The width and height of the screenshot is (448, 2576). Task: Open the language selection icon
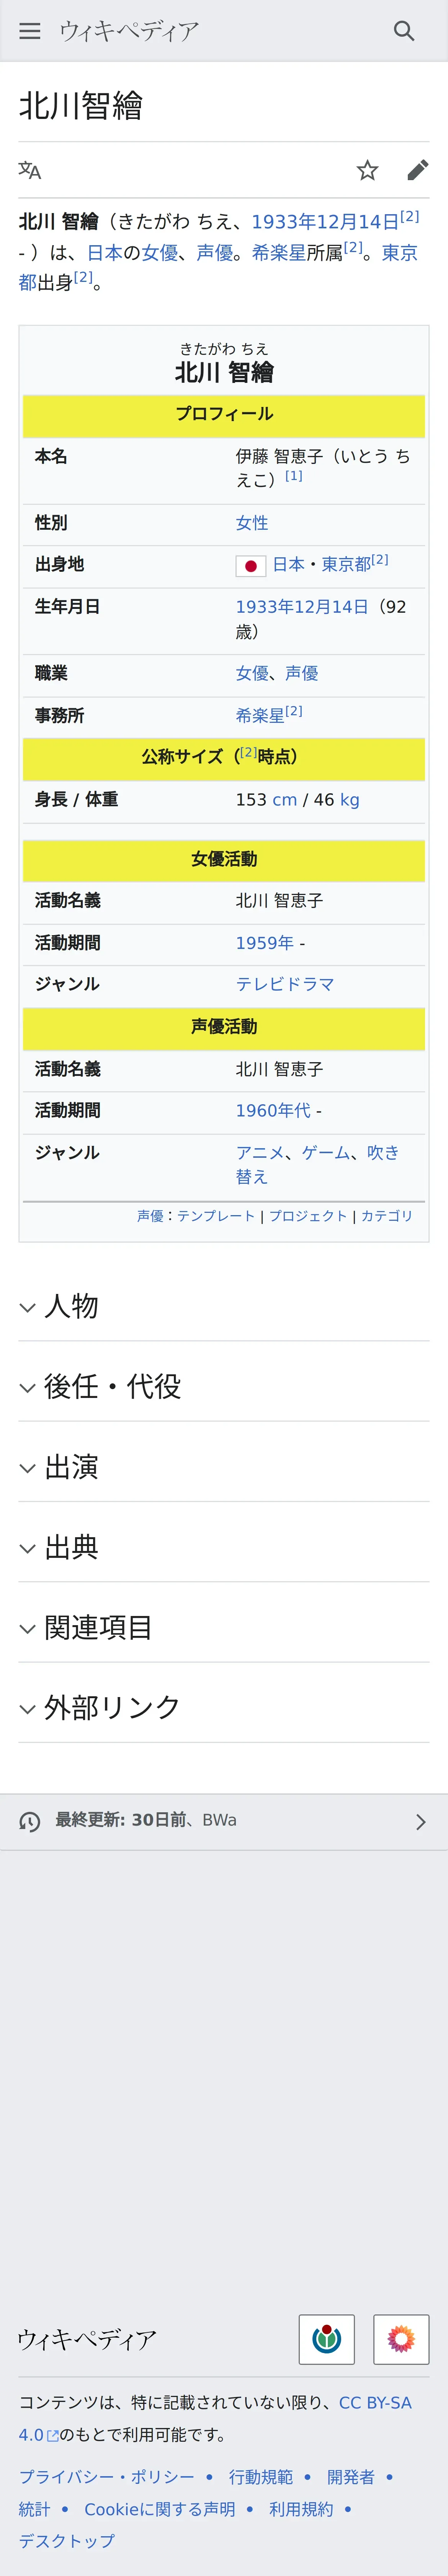30,170
